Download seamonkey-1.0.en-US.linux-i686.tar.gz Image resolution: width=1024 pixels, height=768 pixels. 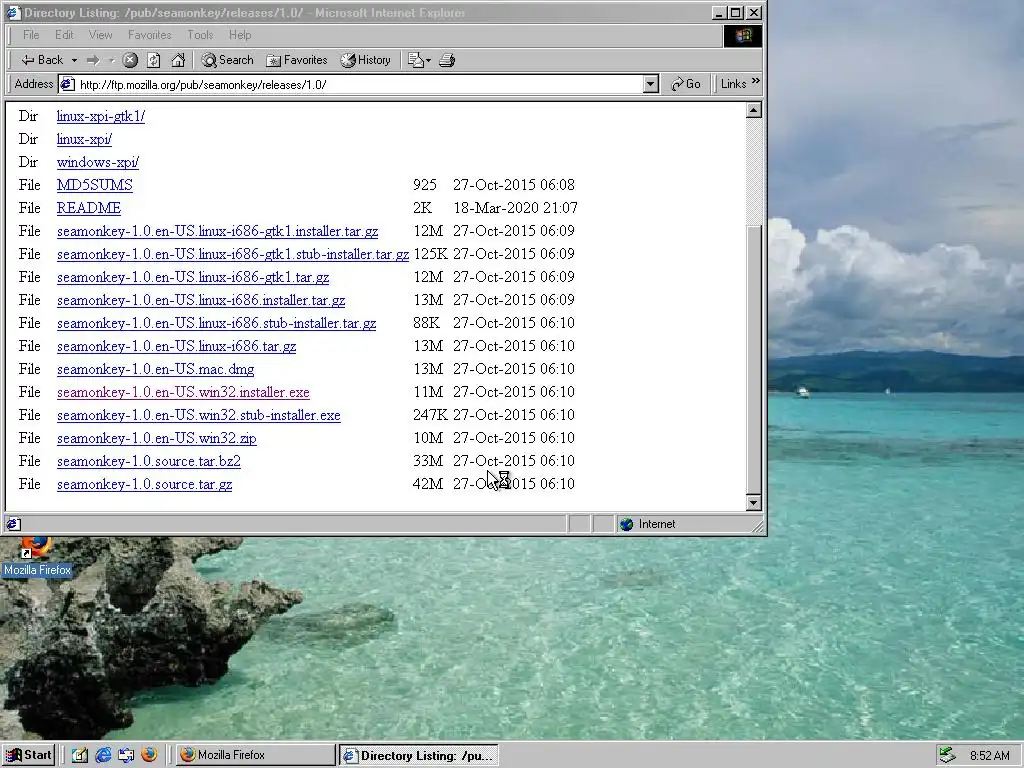pos(176,346)
